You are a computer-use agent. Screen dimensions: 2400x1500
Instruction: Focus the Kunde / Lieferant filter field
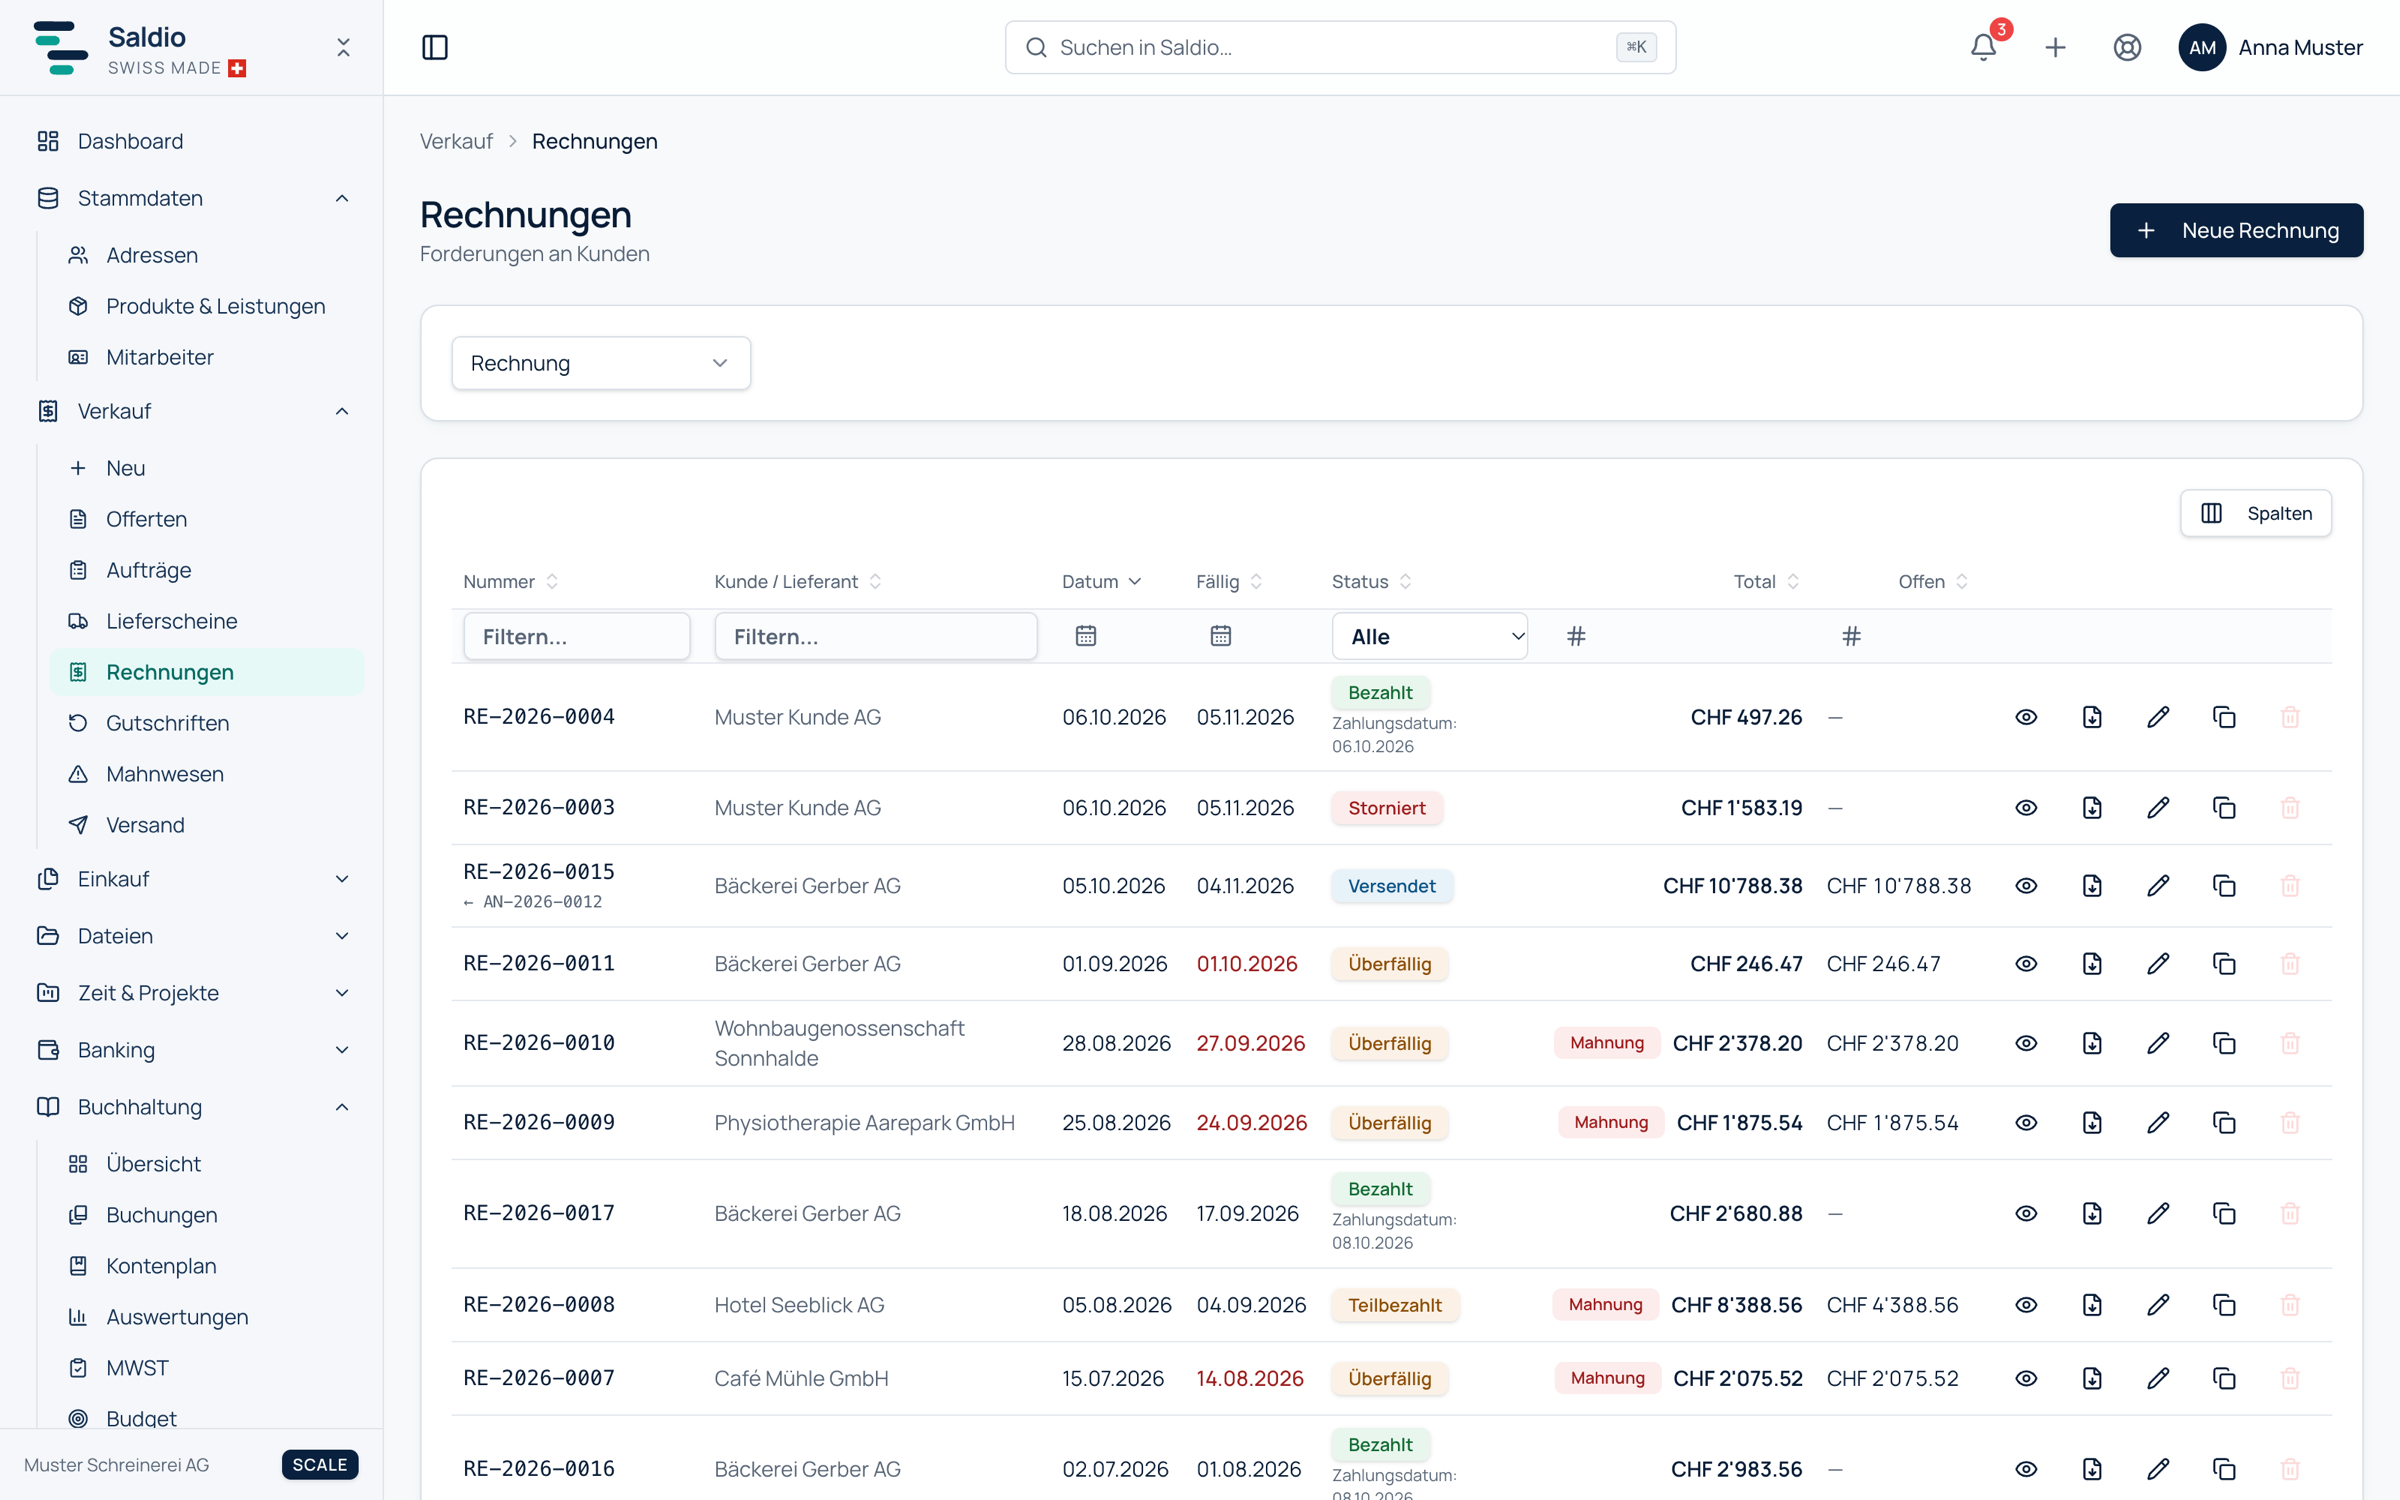coord(876,636)
